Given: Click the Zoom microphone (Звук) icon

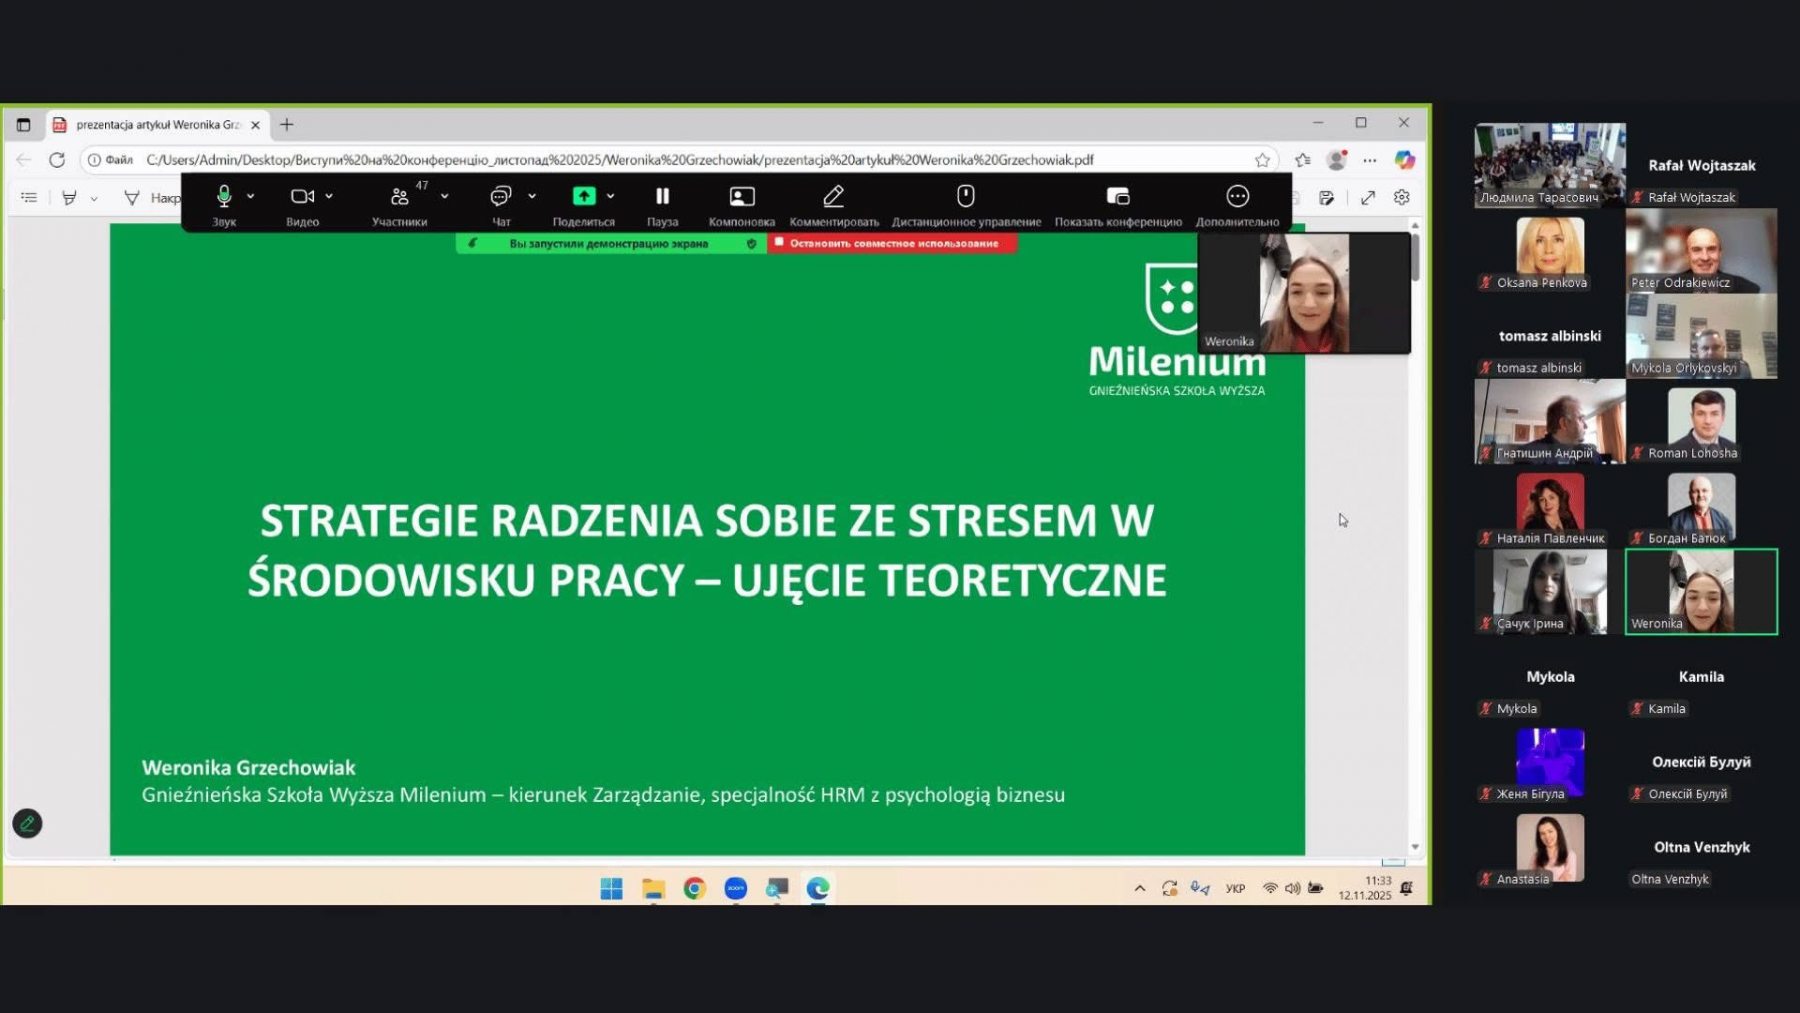Looking at the screenshot, I should tap(224, 197).
